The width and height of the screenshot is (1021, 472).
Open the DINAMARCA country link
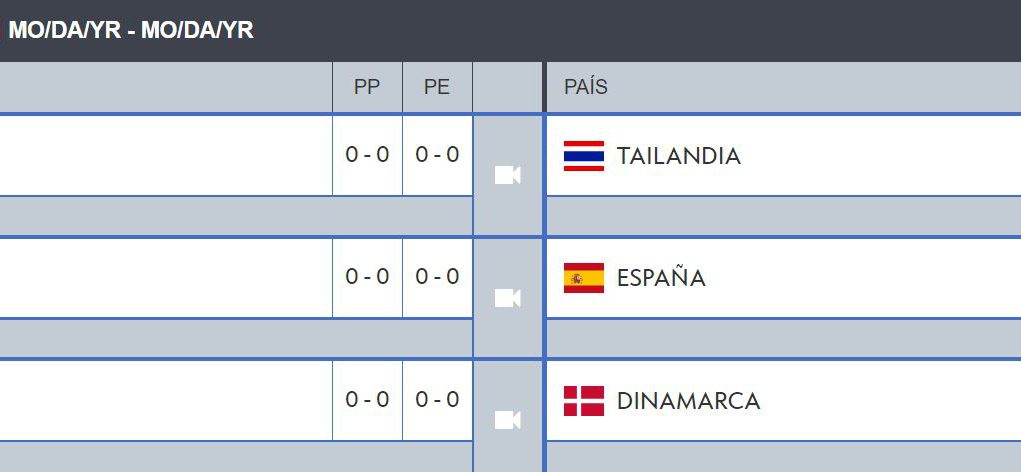click(x=688, y=401)
